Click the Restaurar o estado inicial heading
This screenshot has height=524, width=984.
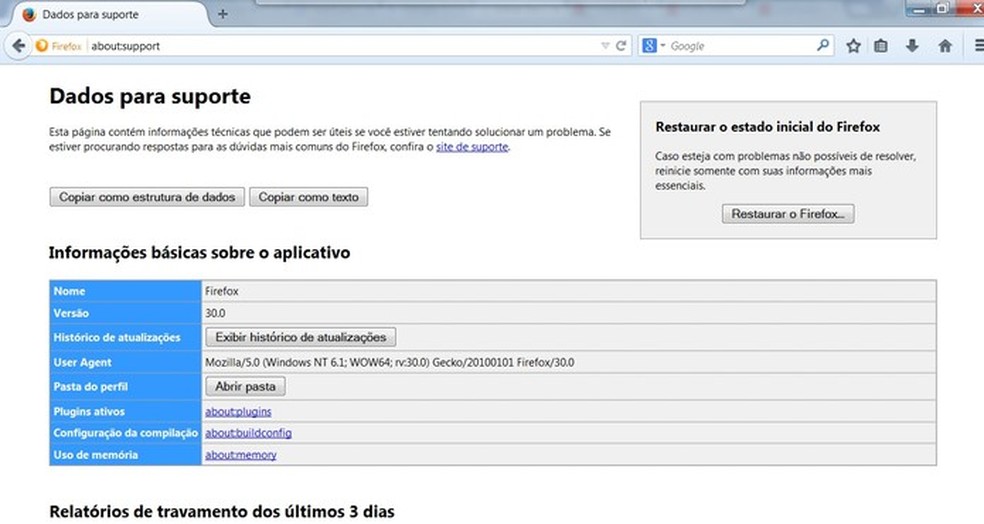click(767, 127)
